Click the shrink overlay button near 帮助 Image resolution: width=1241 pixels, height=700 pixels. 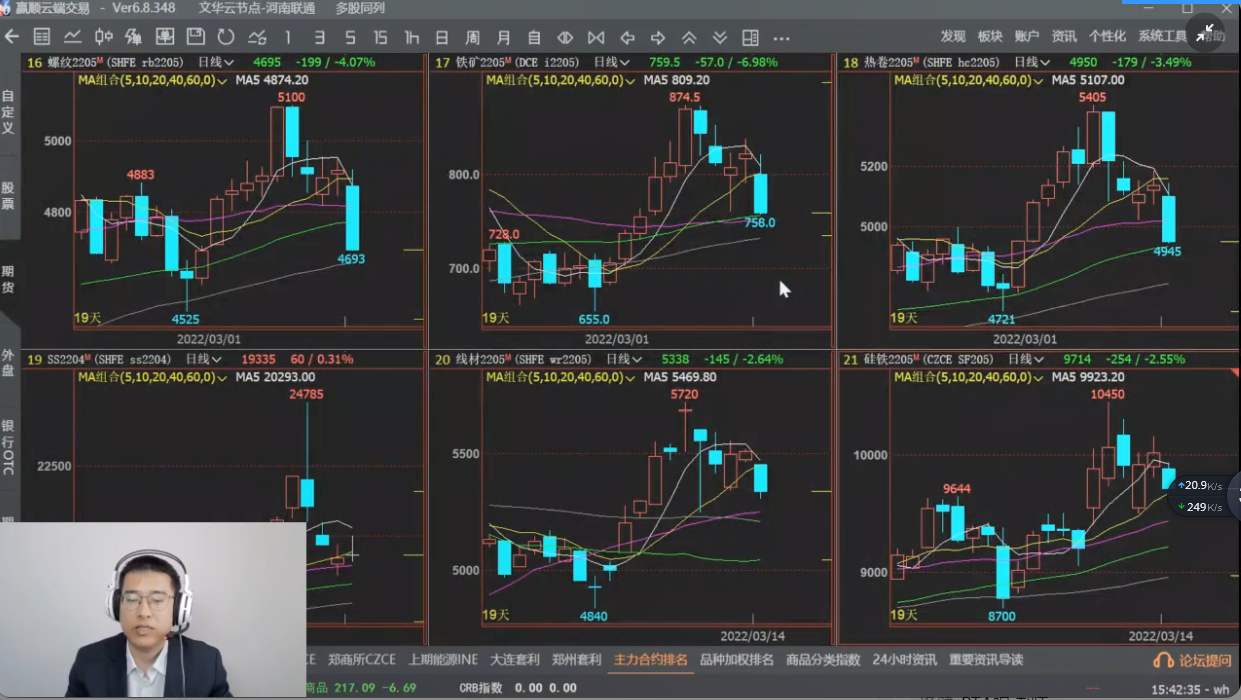(x=1206, y=31)
